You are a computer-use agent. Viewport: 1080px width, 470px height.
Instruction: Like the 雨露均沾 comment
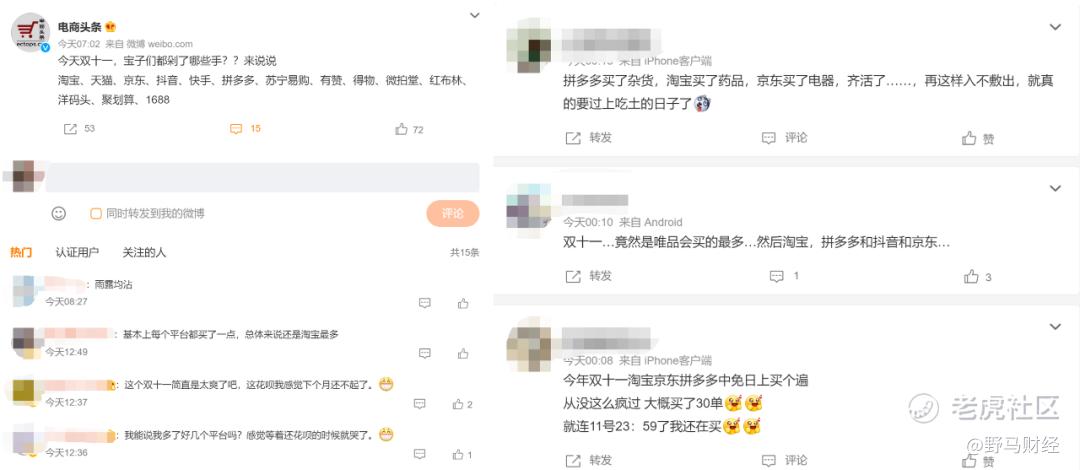coord(463,303)
